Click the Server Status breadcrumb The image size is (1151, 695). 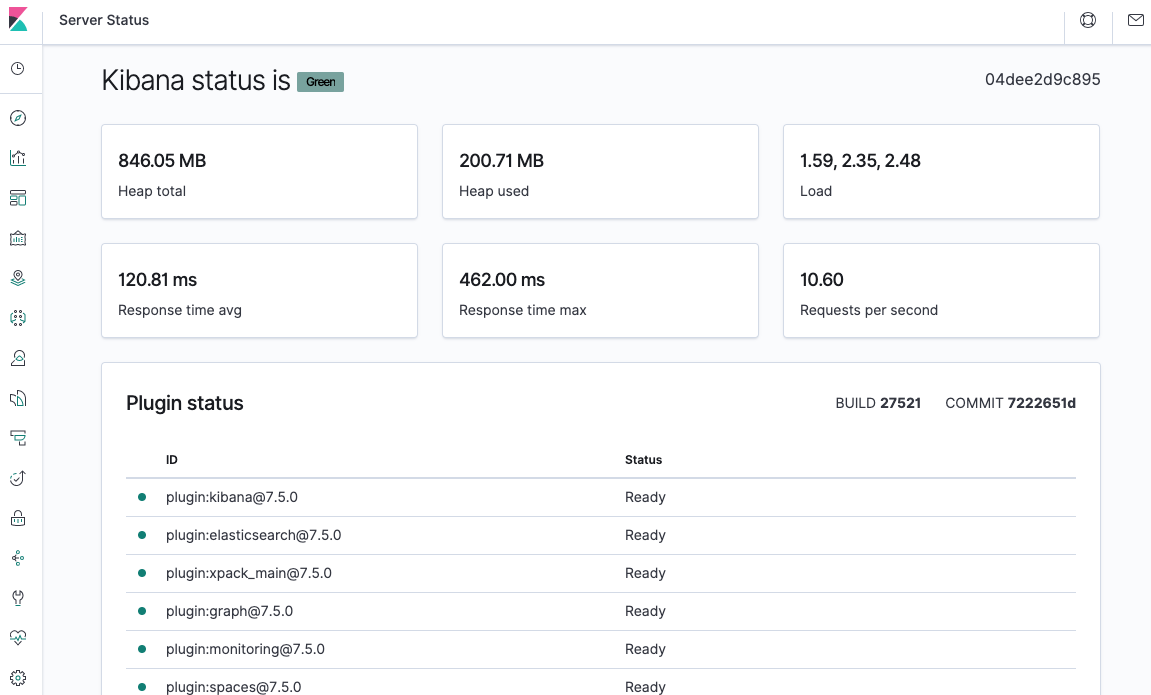[x=104, y=19]
